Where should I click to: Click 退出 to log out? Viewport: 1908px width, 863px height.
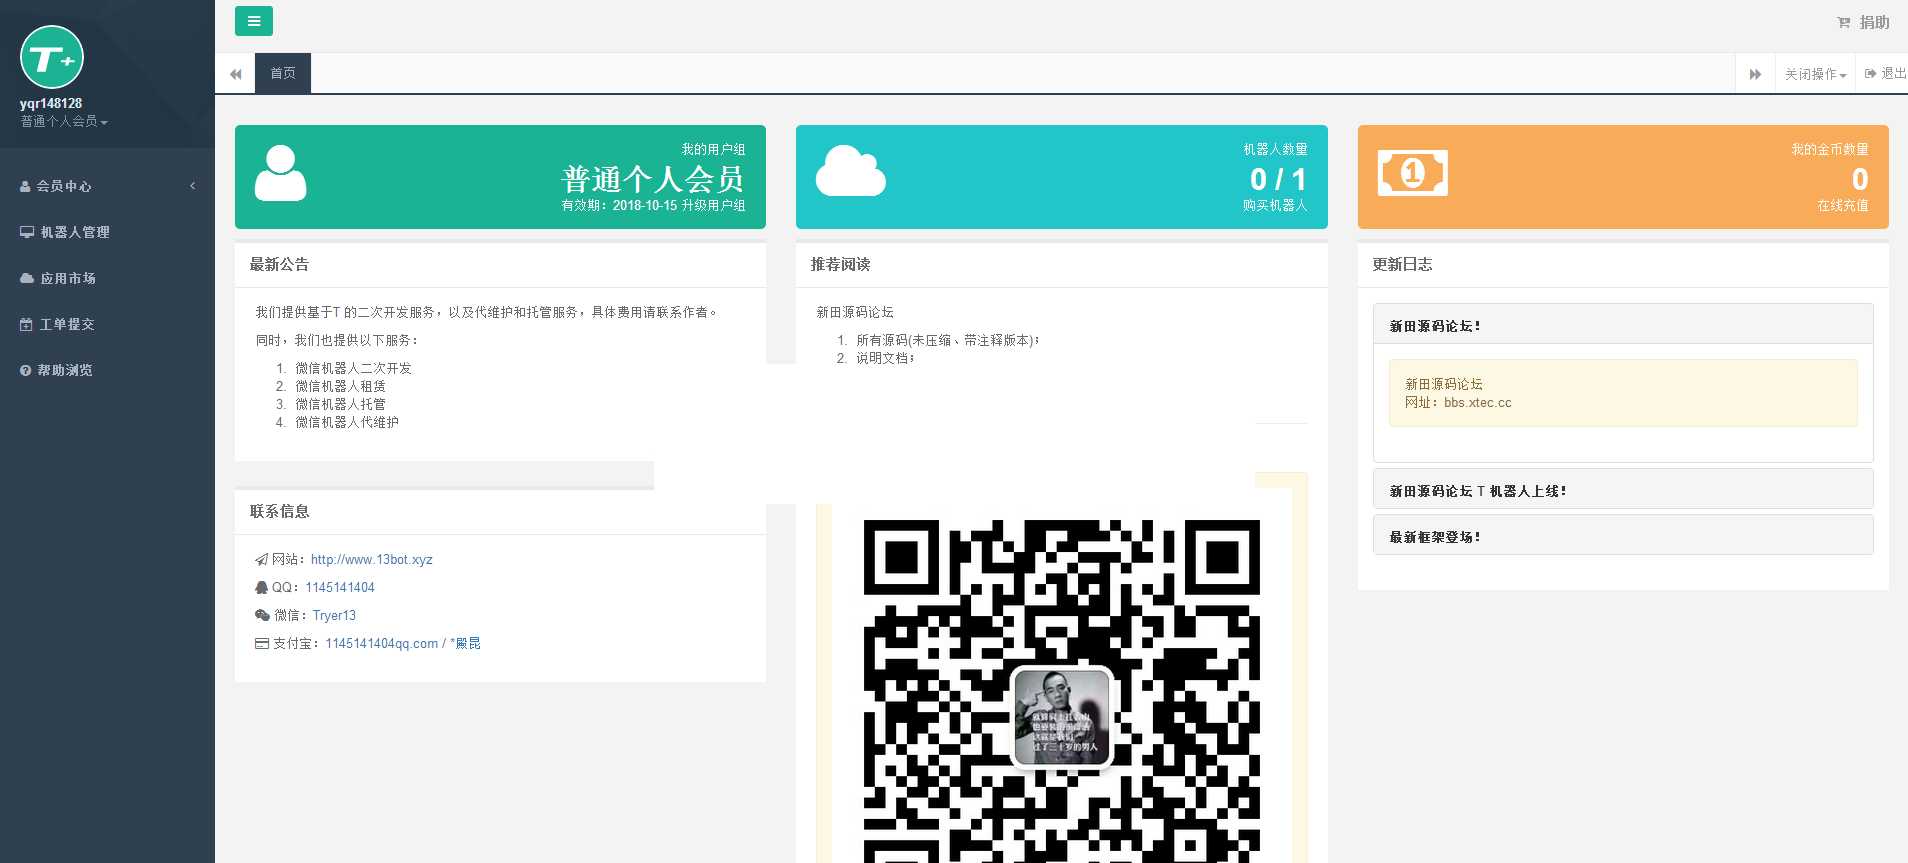click(x=1892, y=74)
